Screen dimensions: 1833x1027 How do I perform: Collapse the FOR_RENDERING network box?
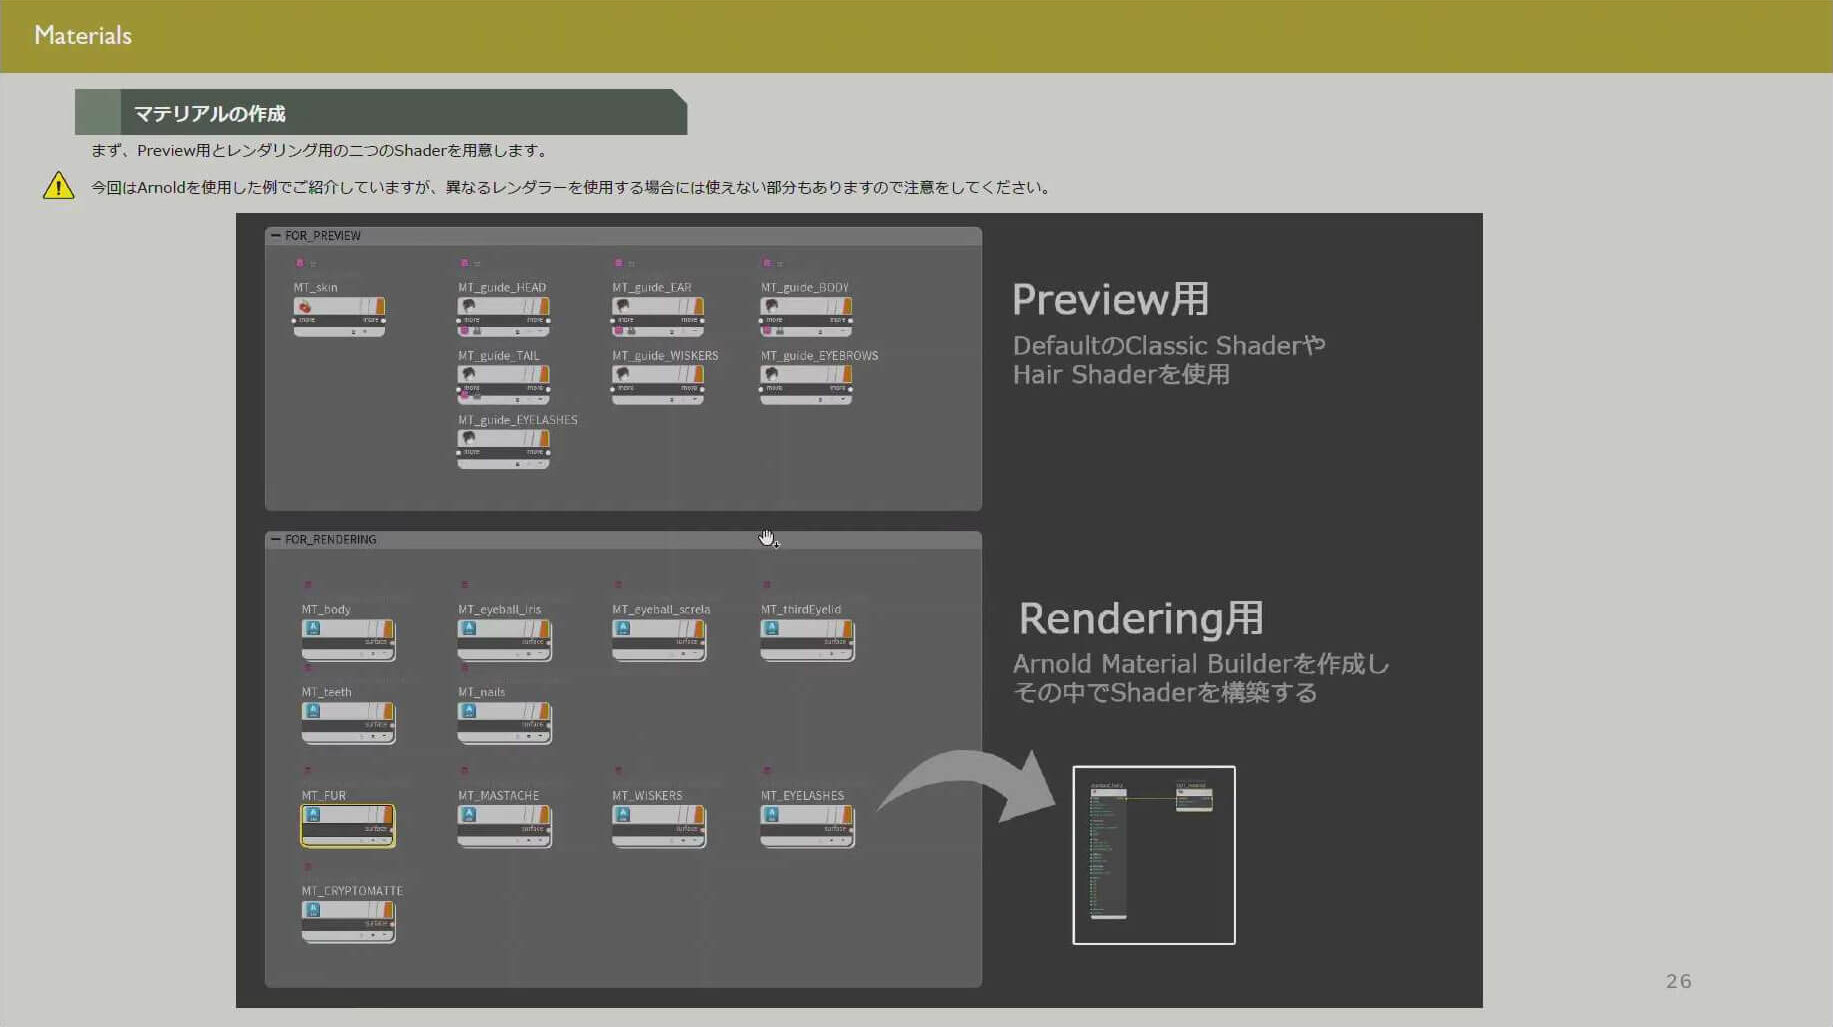[276, 540]
